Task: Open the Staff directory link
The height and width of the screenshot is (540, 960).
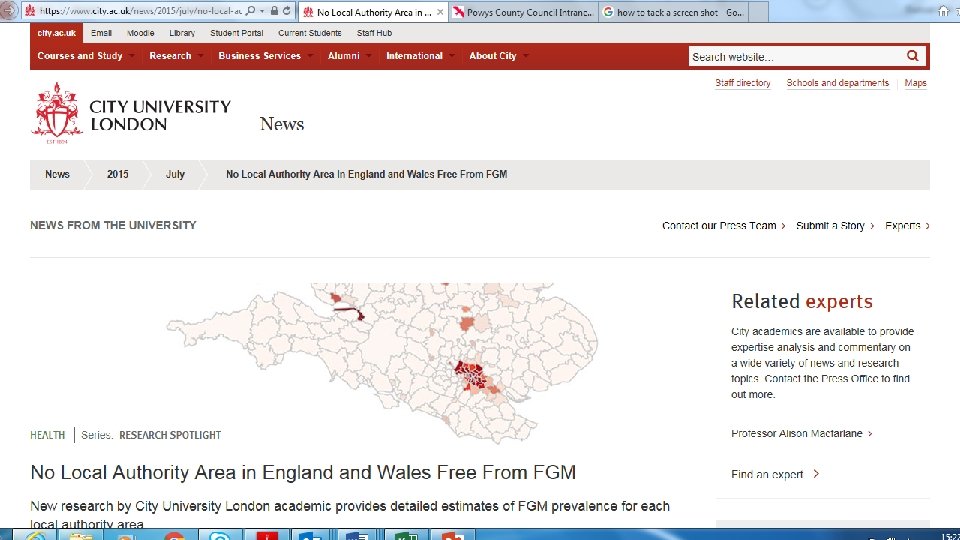Action: click(x=743, y=83)
